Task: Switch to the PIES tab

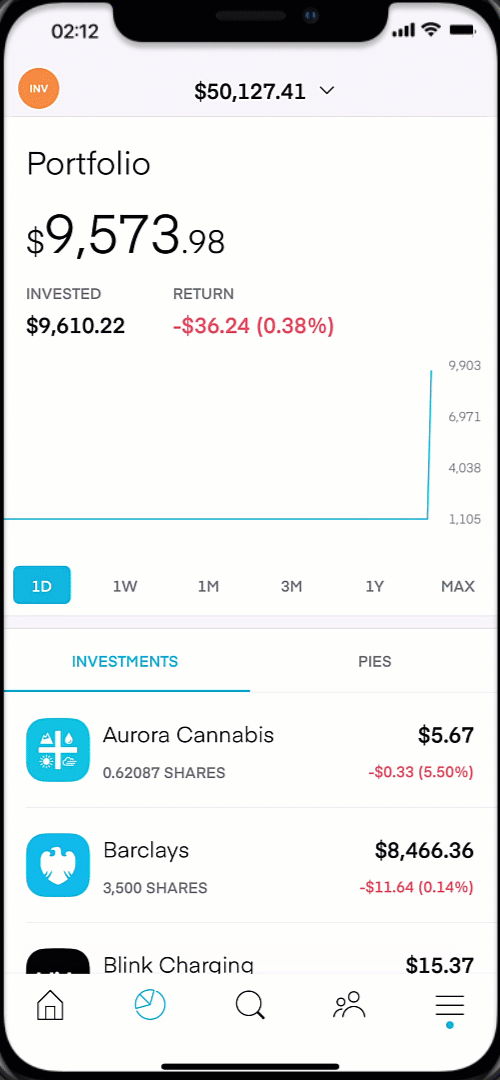Action: tap(375, 662)
